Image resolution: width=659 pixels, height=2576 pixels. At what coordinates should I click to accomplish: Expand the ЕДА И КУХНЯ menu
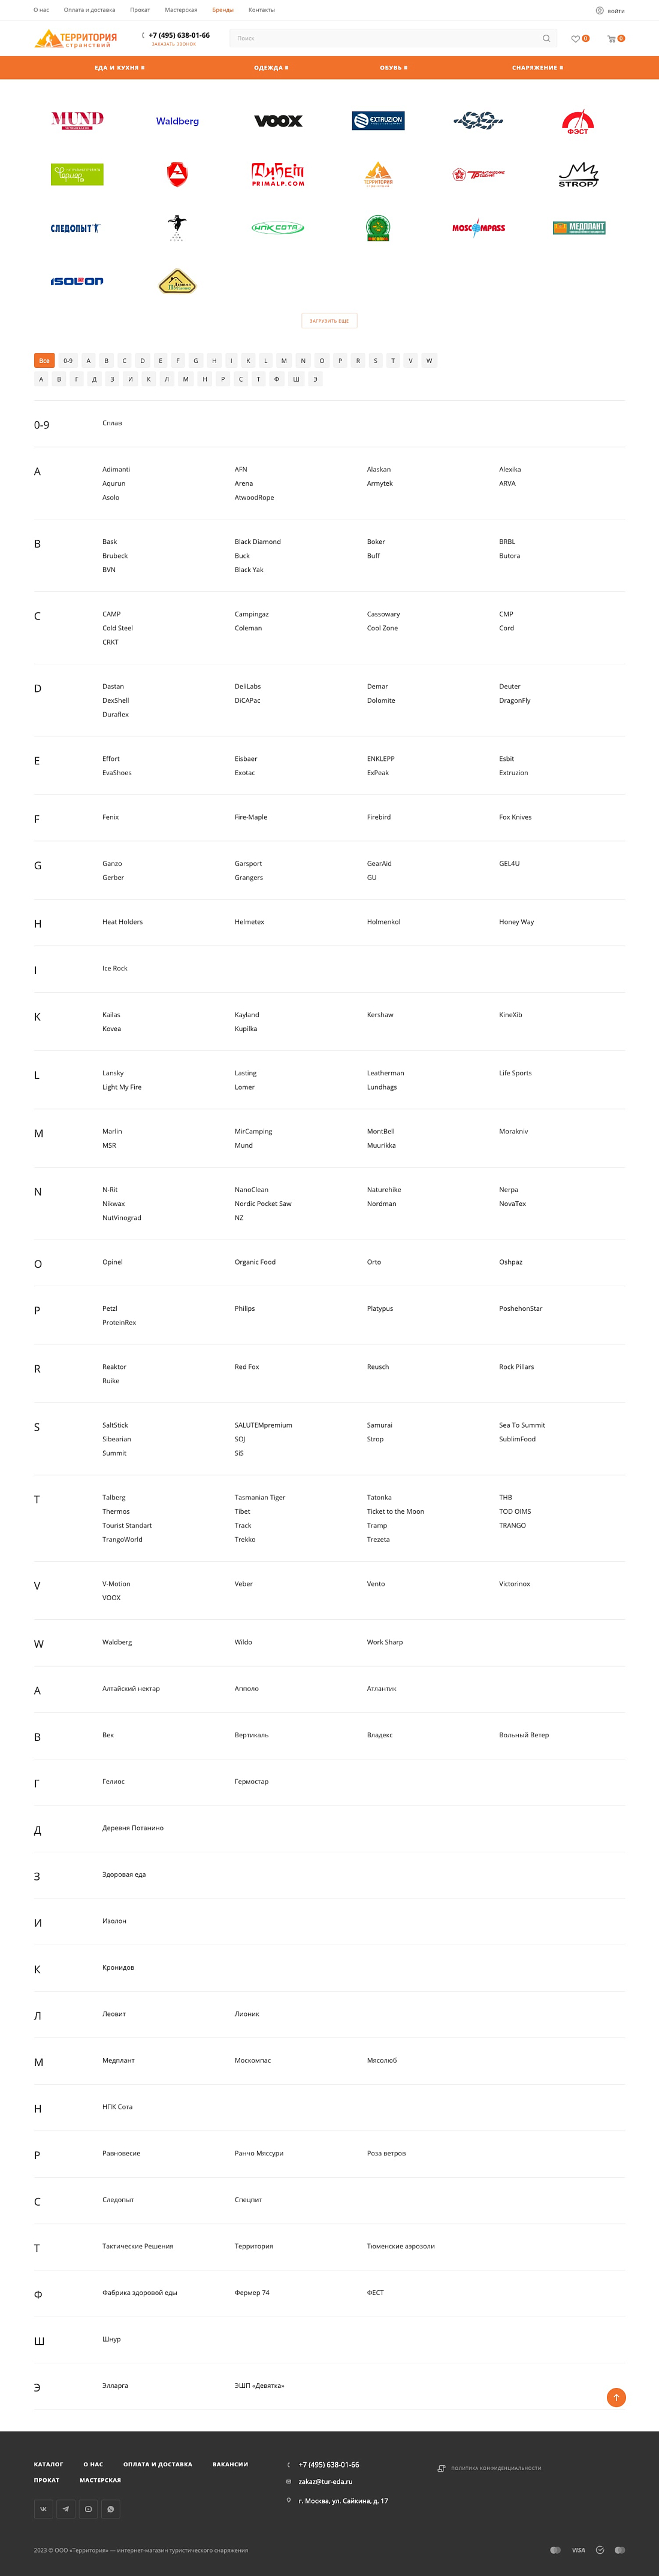120,68
